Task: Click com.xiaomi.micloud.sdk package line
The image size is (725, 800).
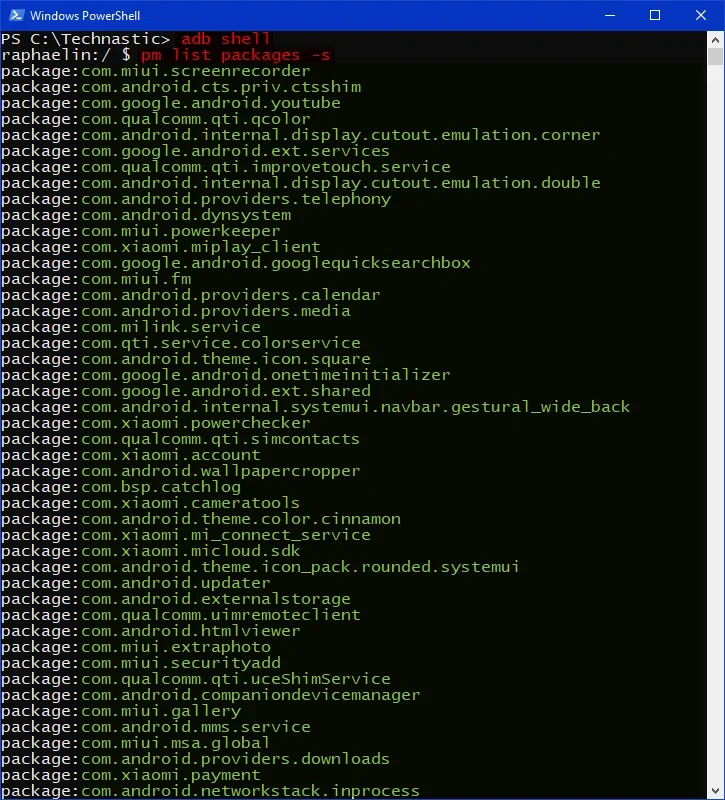Action: [151, 551]
